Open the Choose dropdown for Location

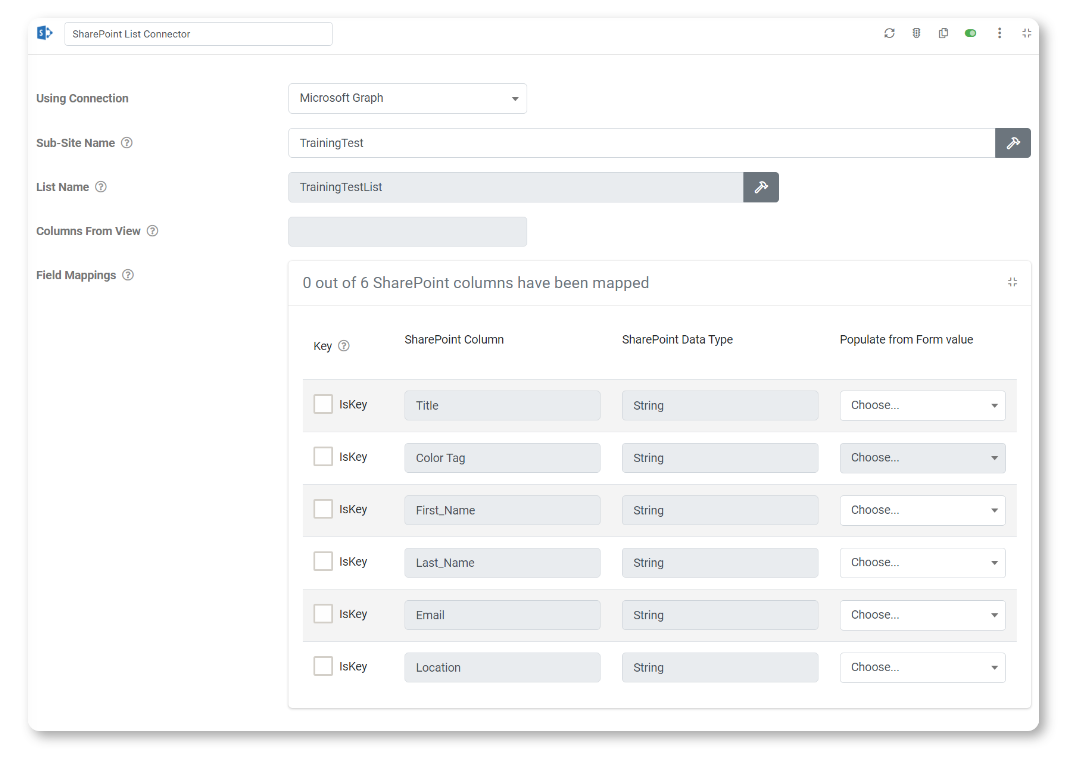pos(922,667)
